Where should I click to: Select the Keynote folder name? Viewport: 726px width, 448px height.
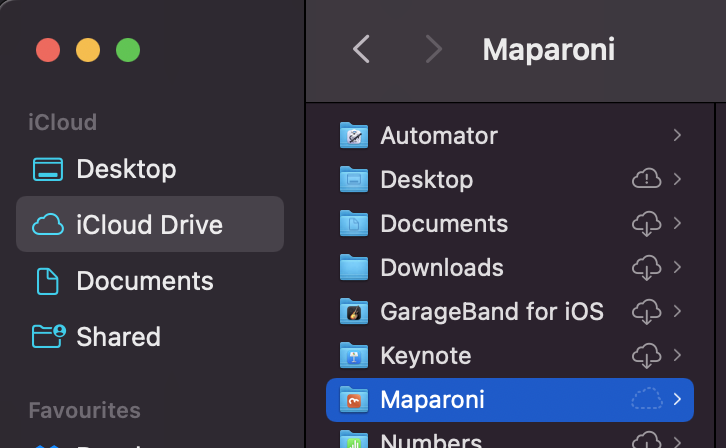coord(426,356)
